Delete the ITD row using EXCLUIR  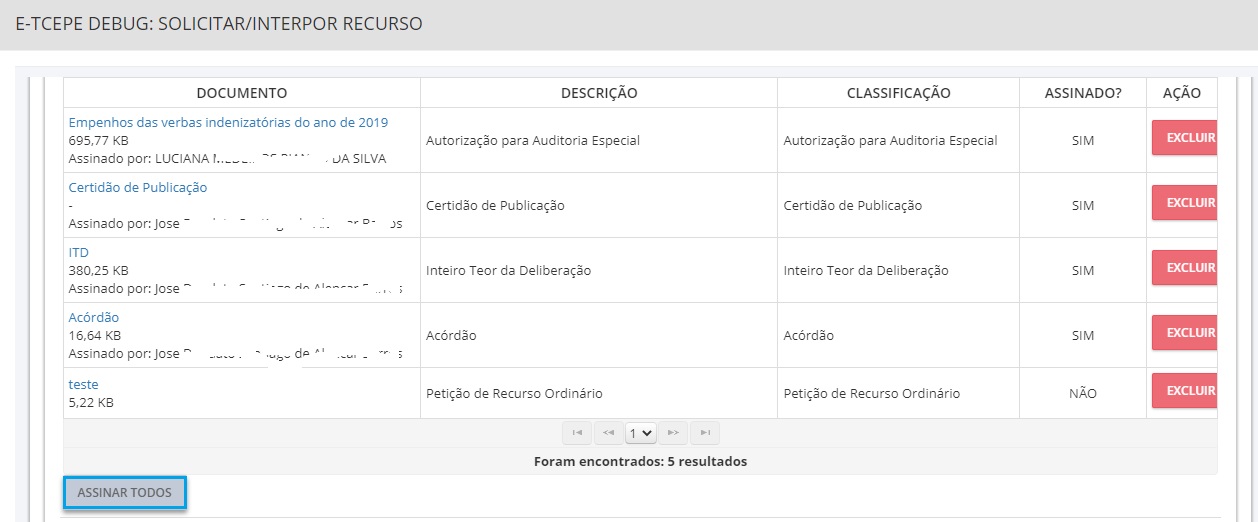point(1184,268)
